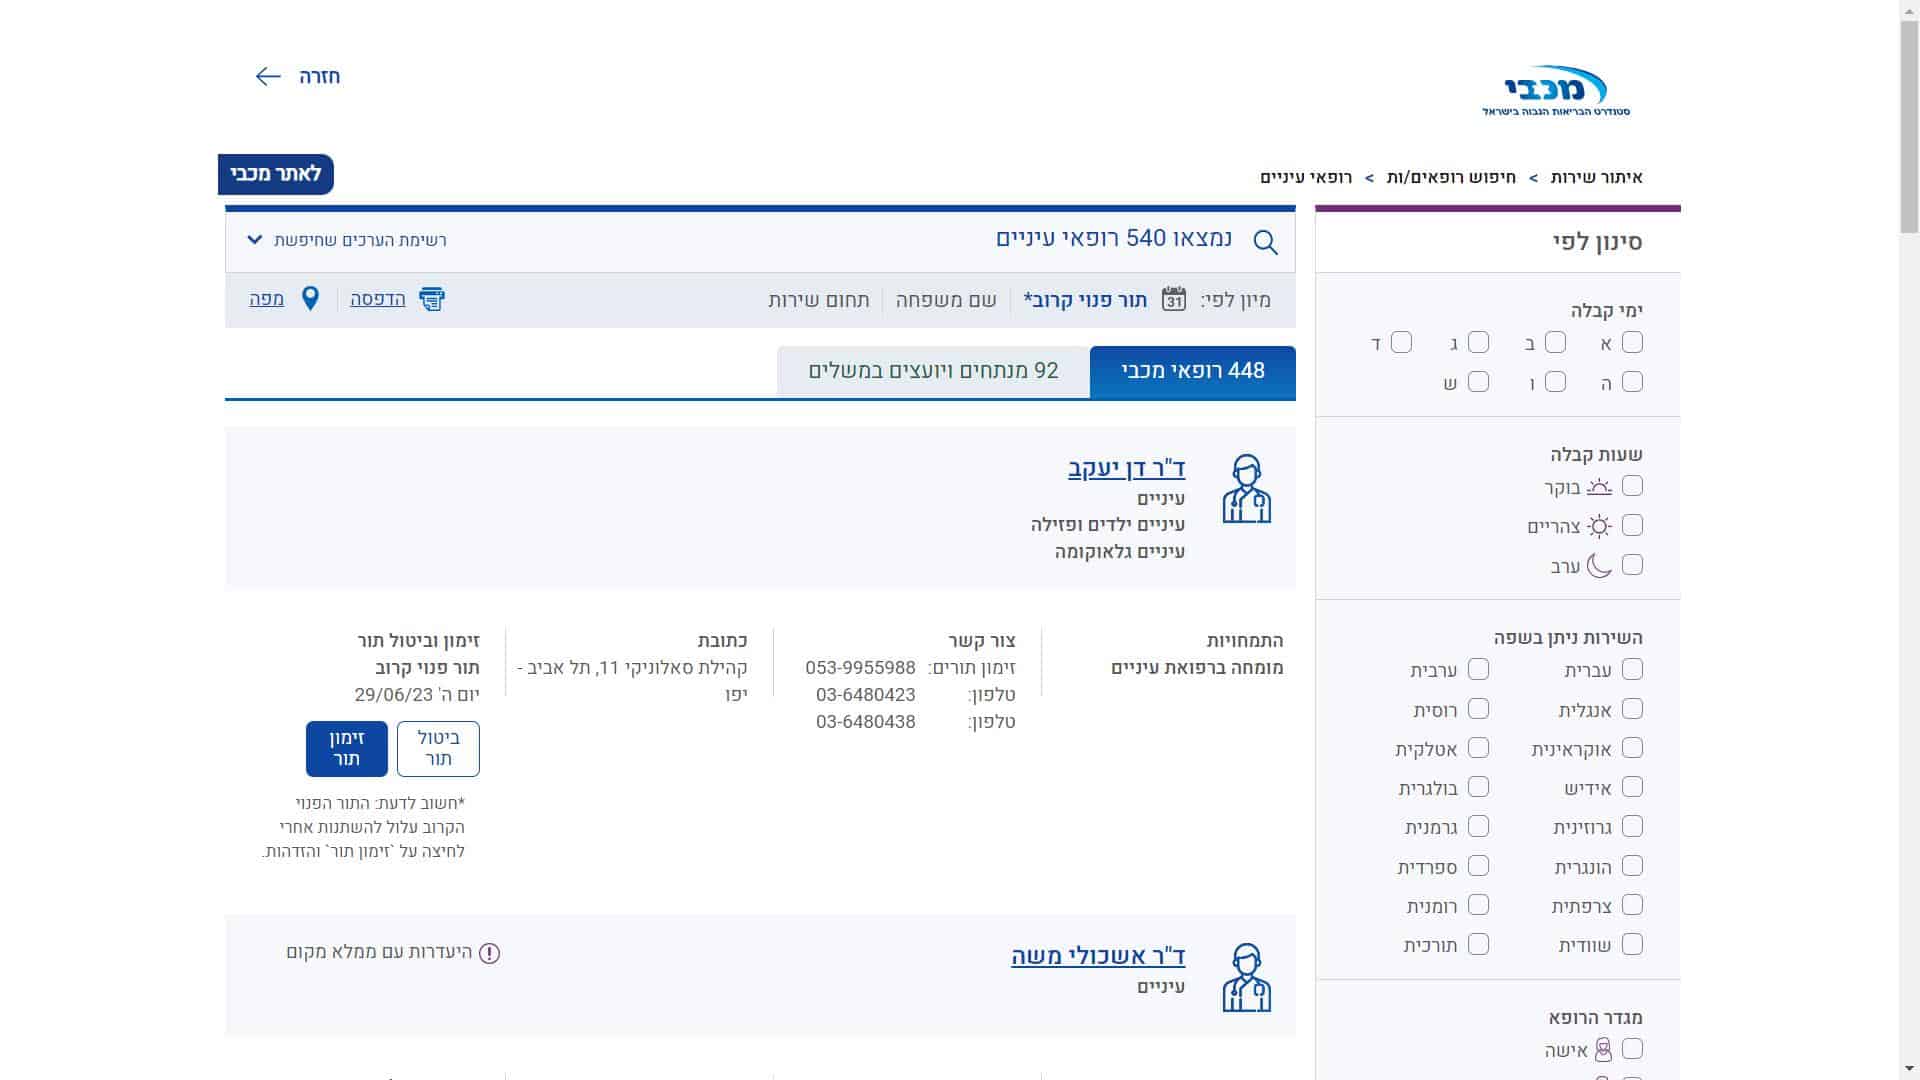Image resolution: width=1920 pixels, height=1080 pixels.
Task: Check the day ד checkbox
Action: click(1401, 342)
